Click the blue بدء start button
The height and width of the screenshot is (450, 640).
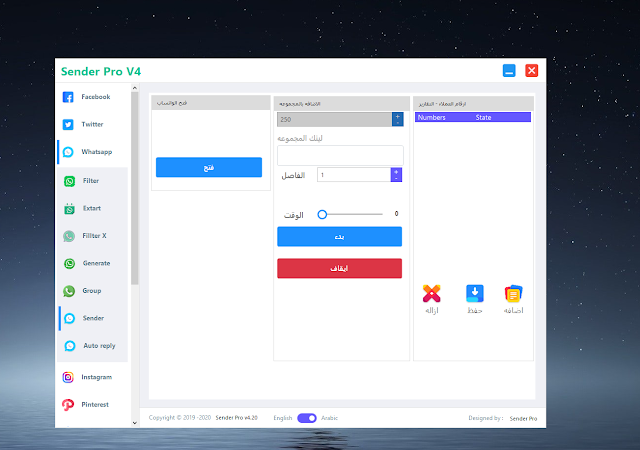coord(340,237)
